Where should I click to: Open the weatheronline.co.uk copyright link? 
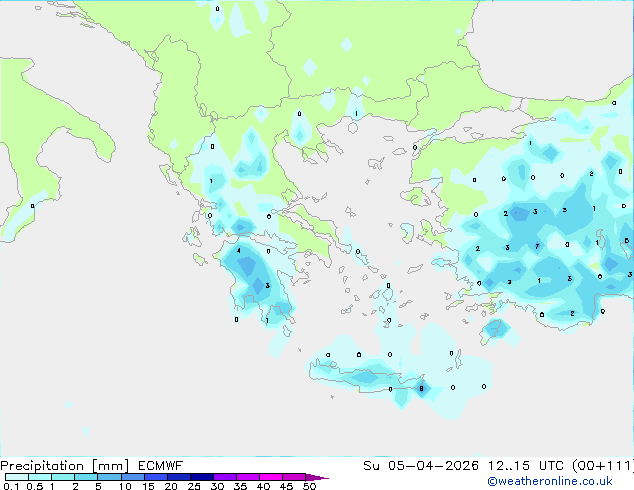tap(550, 481)
